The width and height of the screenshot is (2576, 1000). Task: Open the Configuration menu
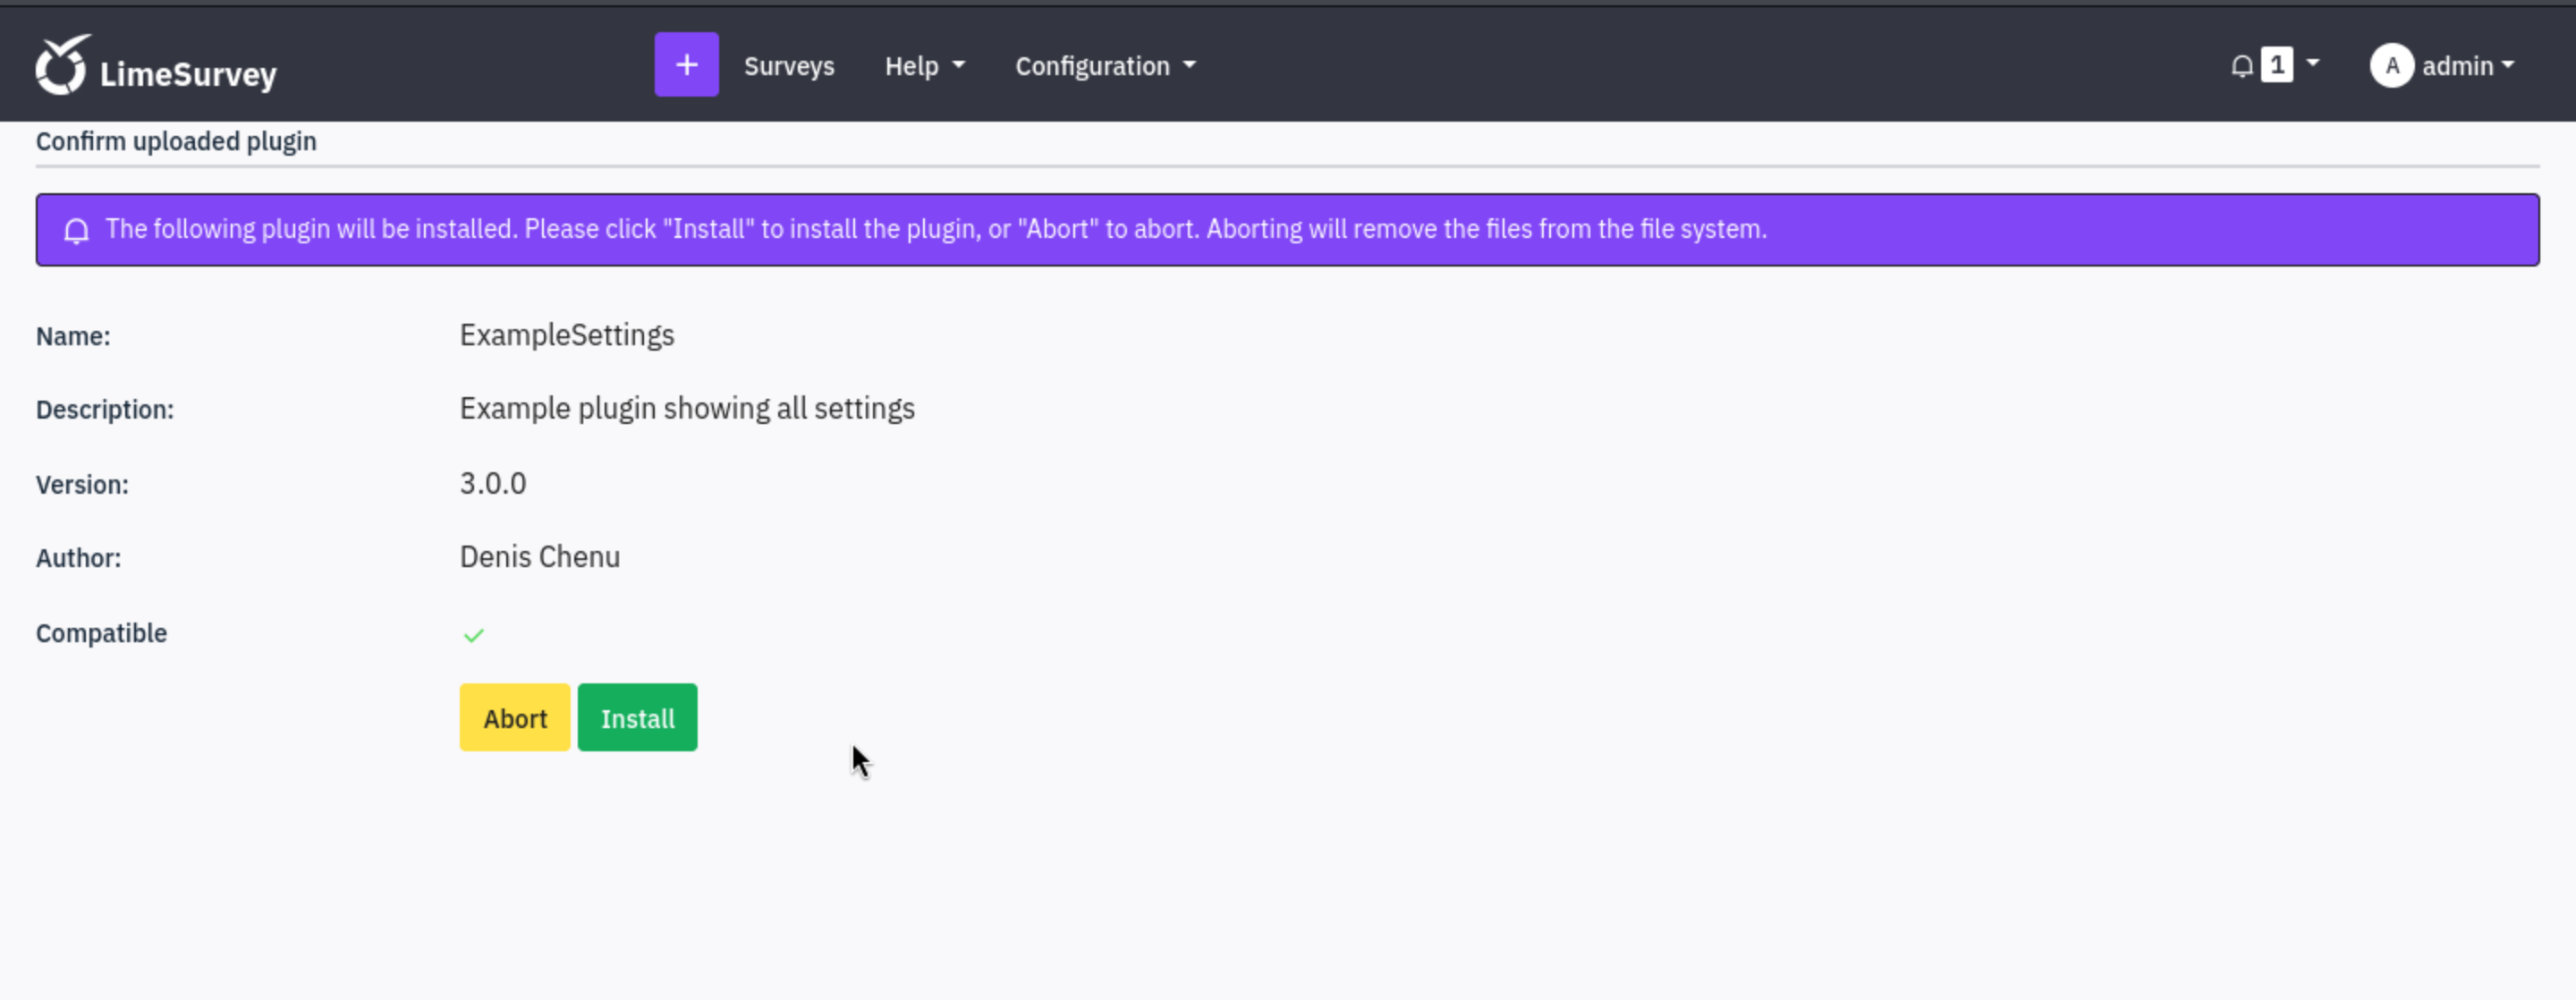click(1092, 66)
